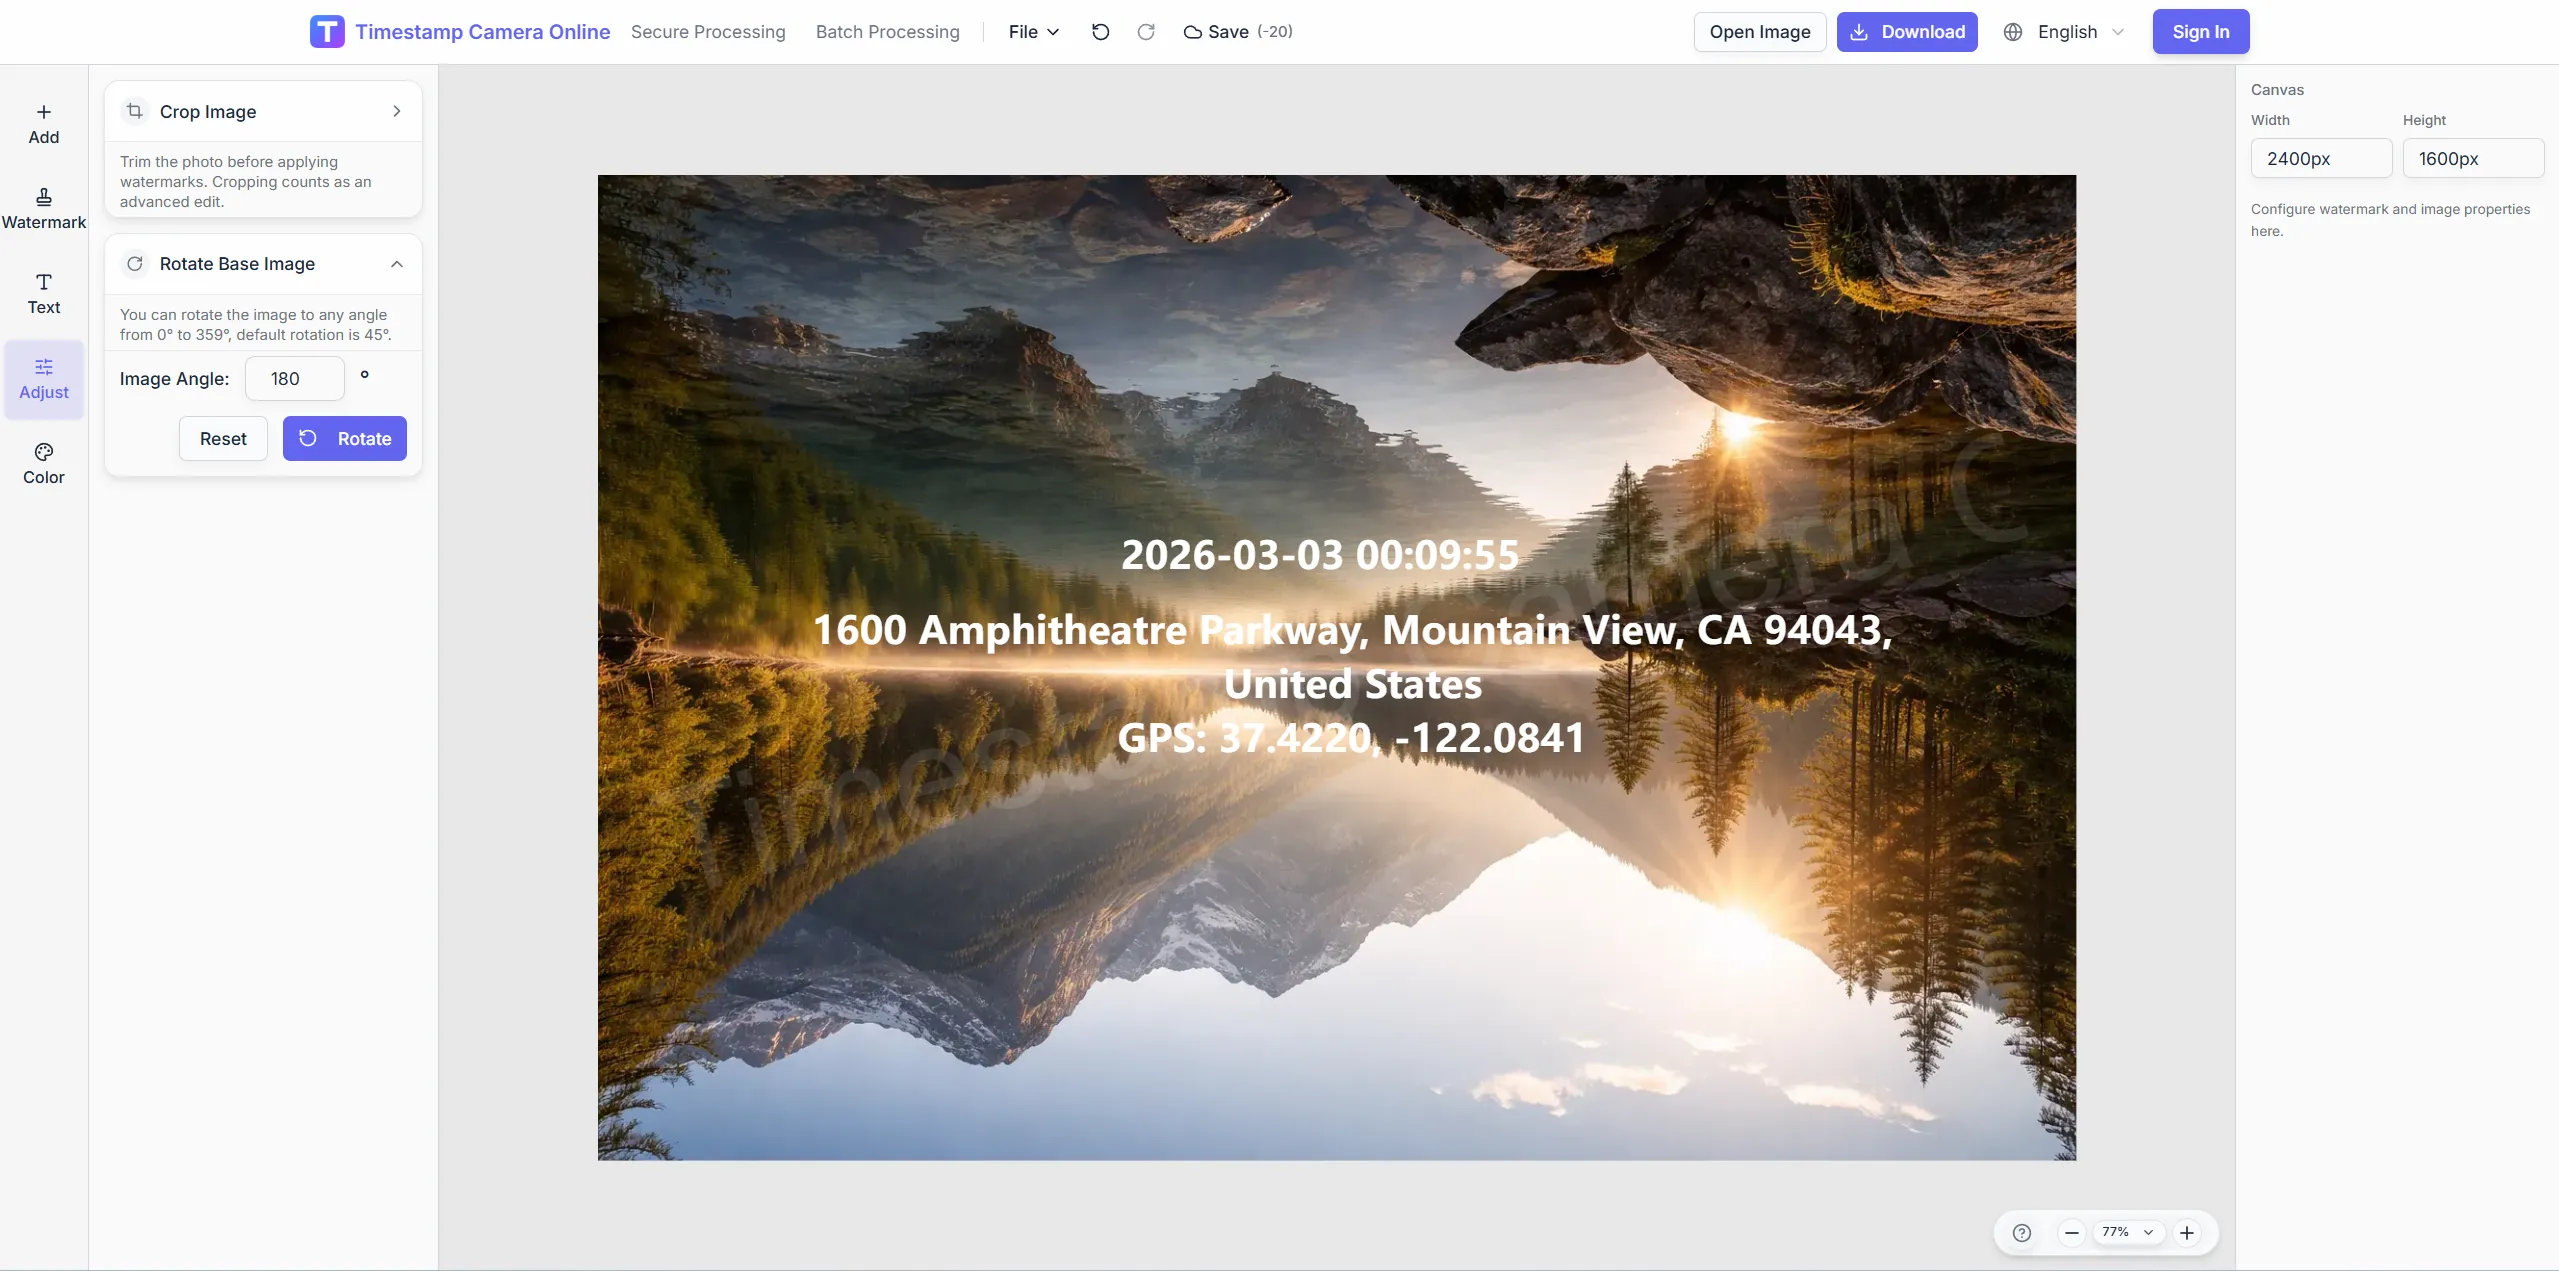Click the Image Angle input field
2559x1271 pixels.
pyautogui.click(x=294, y=379)
